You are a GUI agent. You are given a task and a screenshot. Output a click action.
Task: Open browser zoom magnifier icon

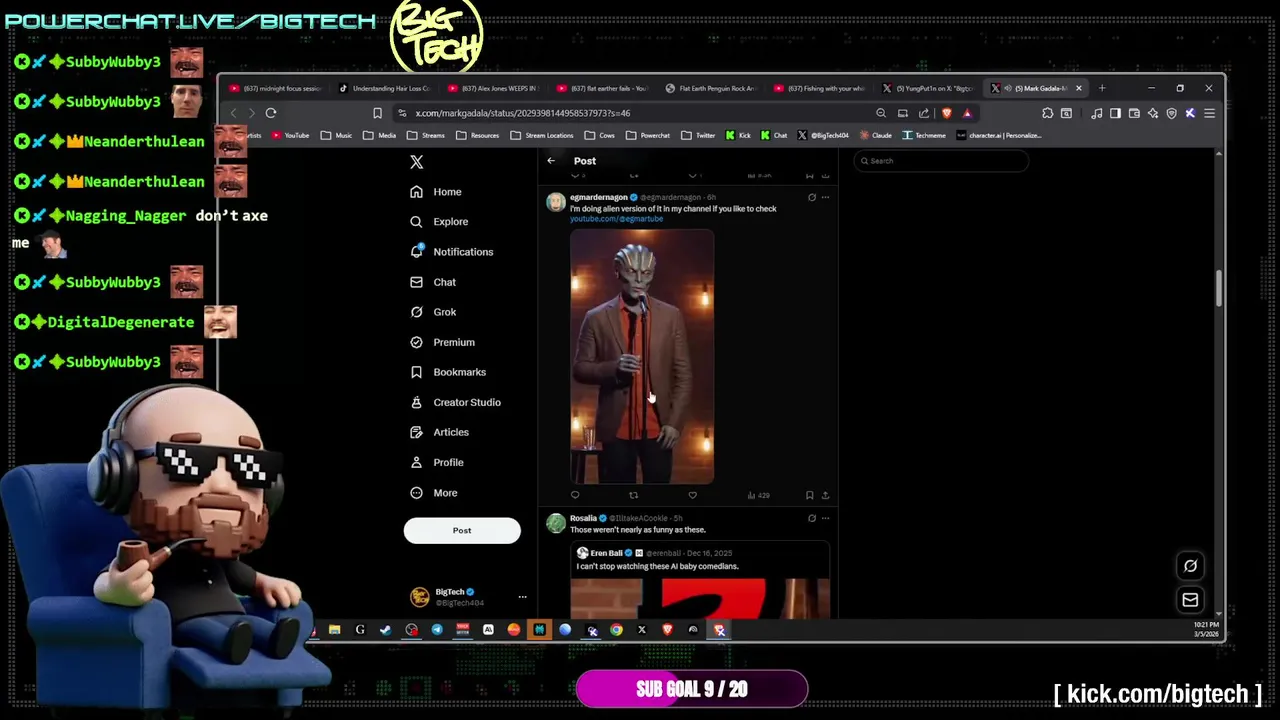click(x=881, y=113)
